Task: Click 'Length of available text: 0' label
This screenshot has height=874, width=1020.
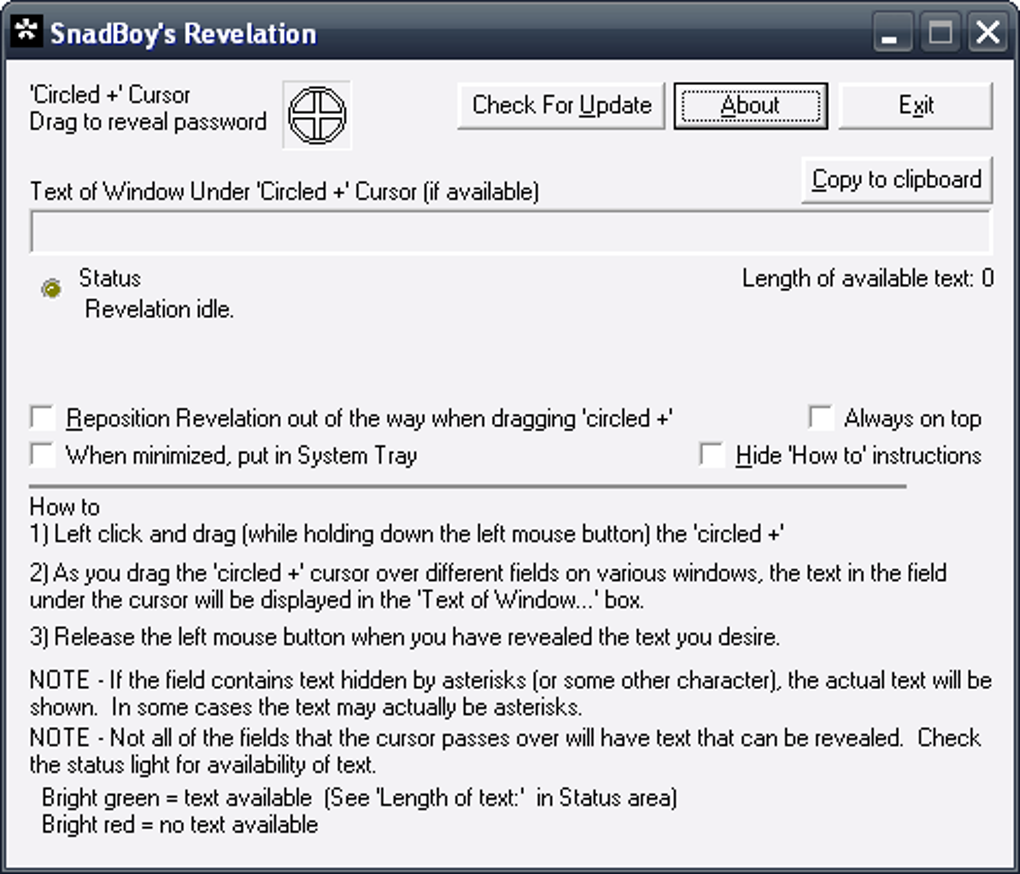Action: tap(868, 278)
